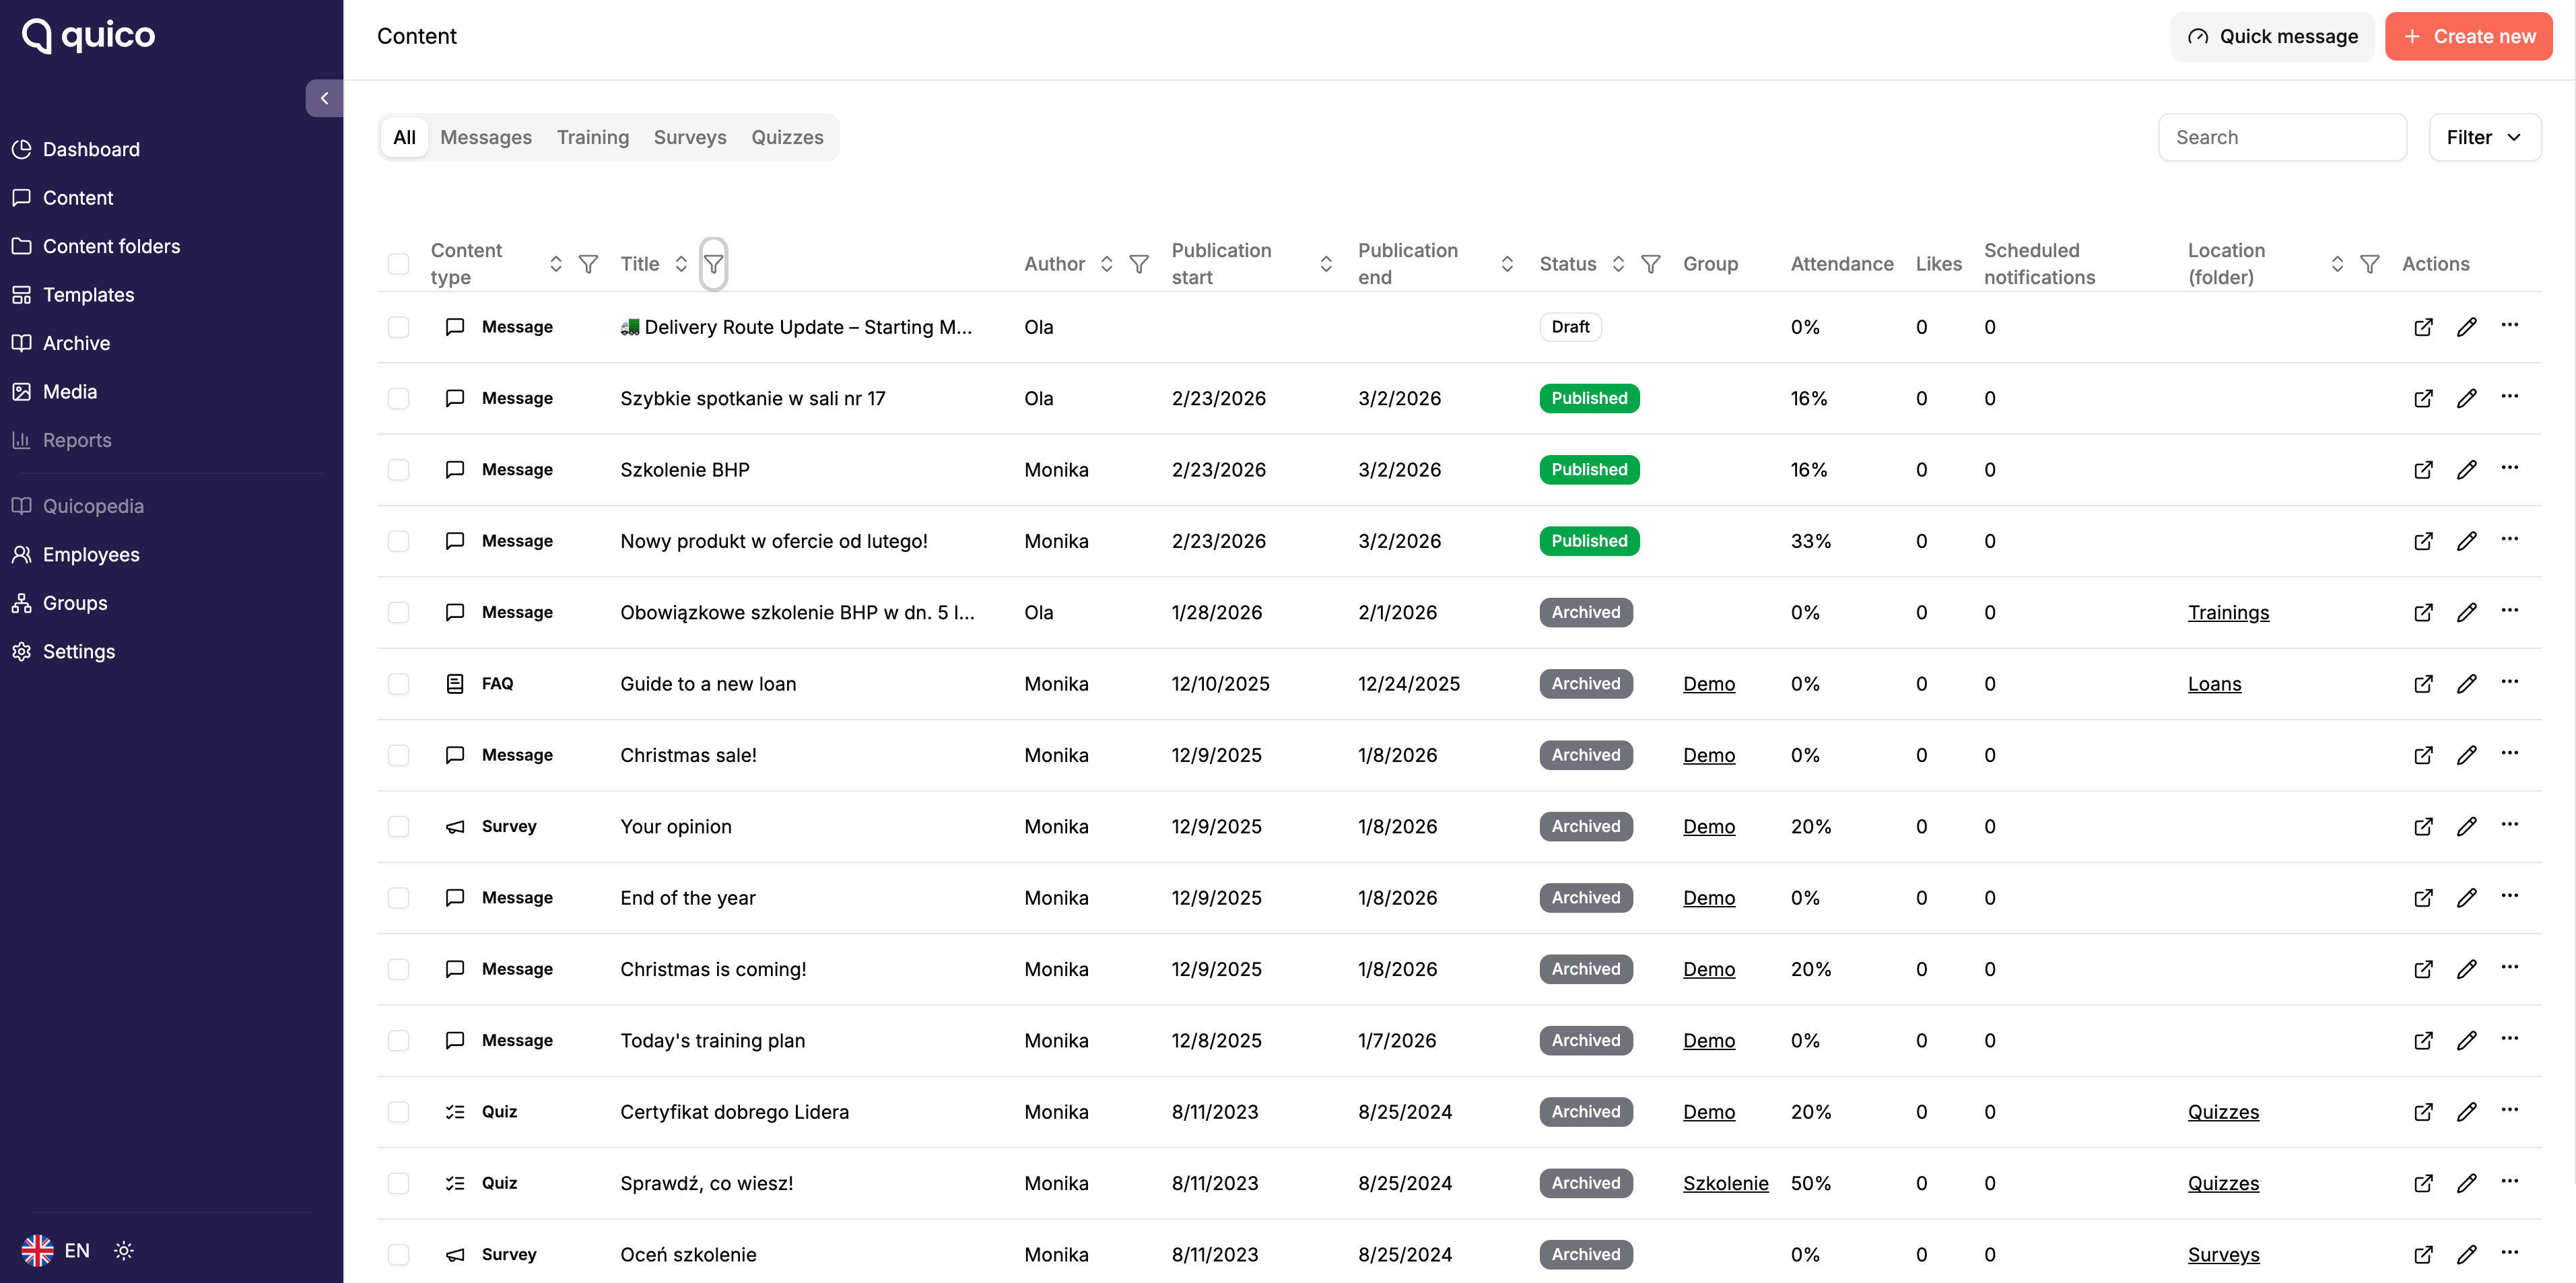The width and height of the screenshot is (2576, 1283).
Task: Click into the Search field
Action: (x=2282, y=137)
